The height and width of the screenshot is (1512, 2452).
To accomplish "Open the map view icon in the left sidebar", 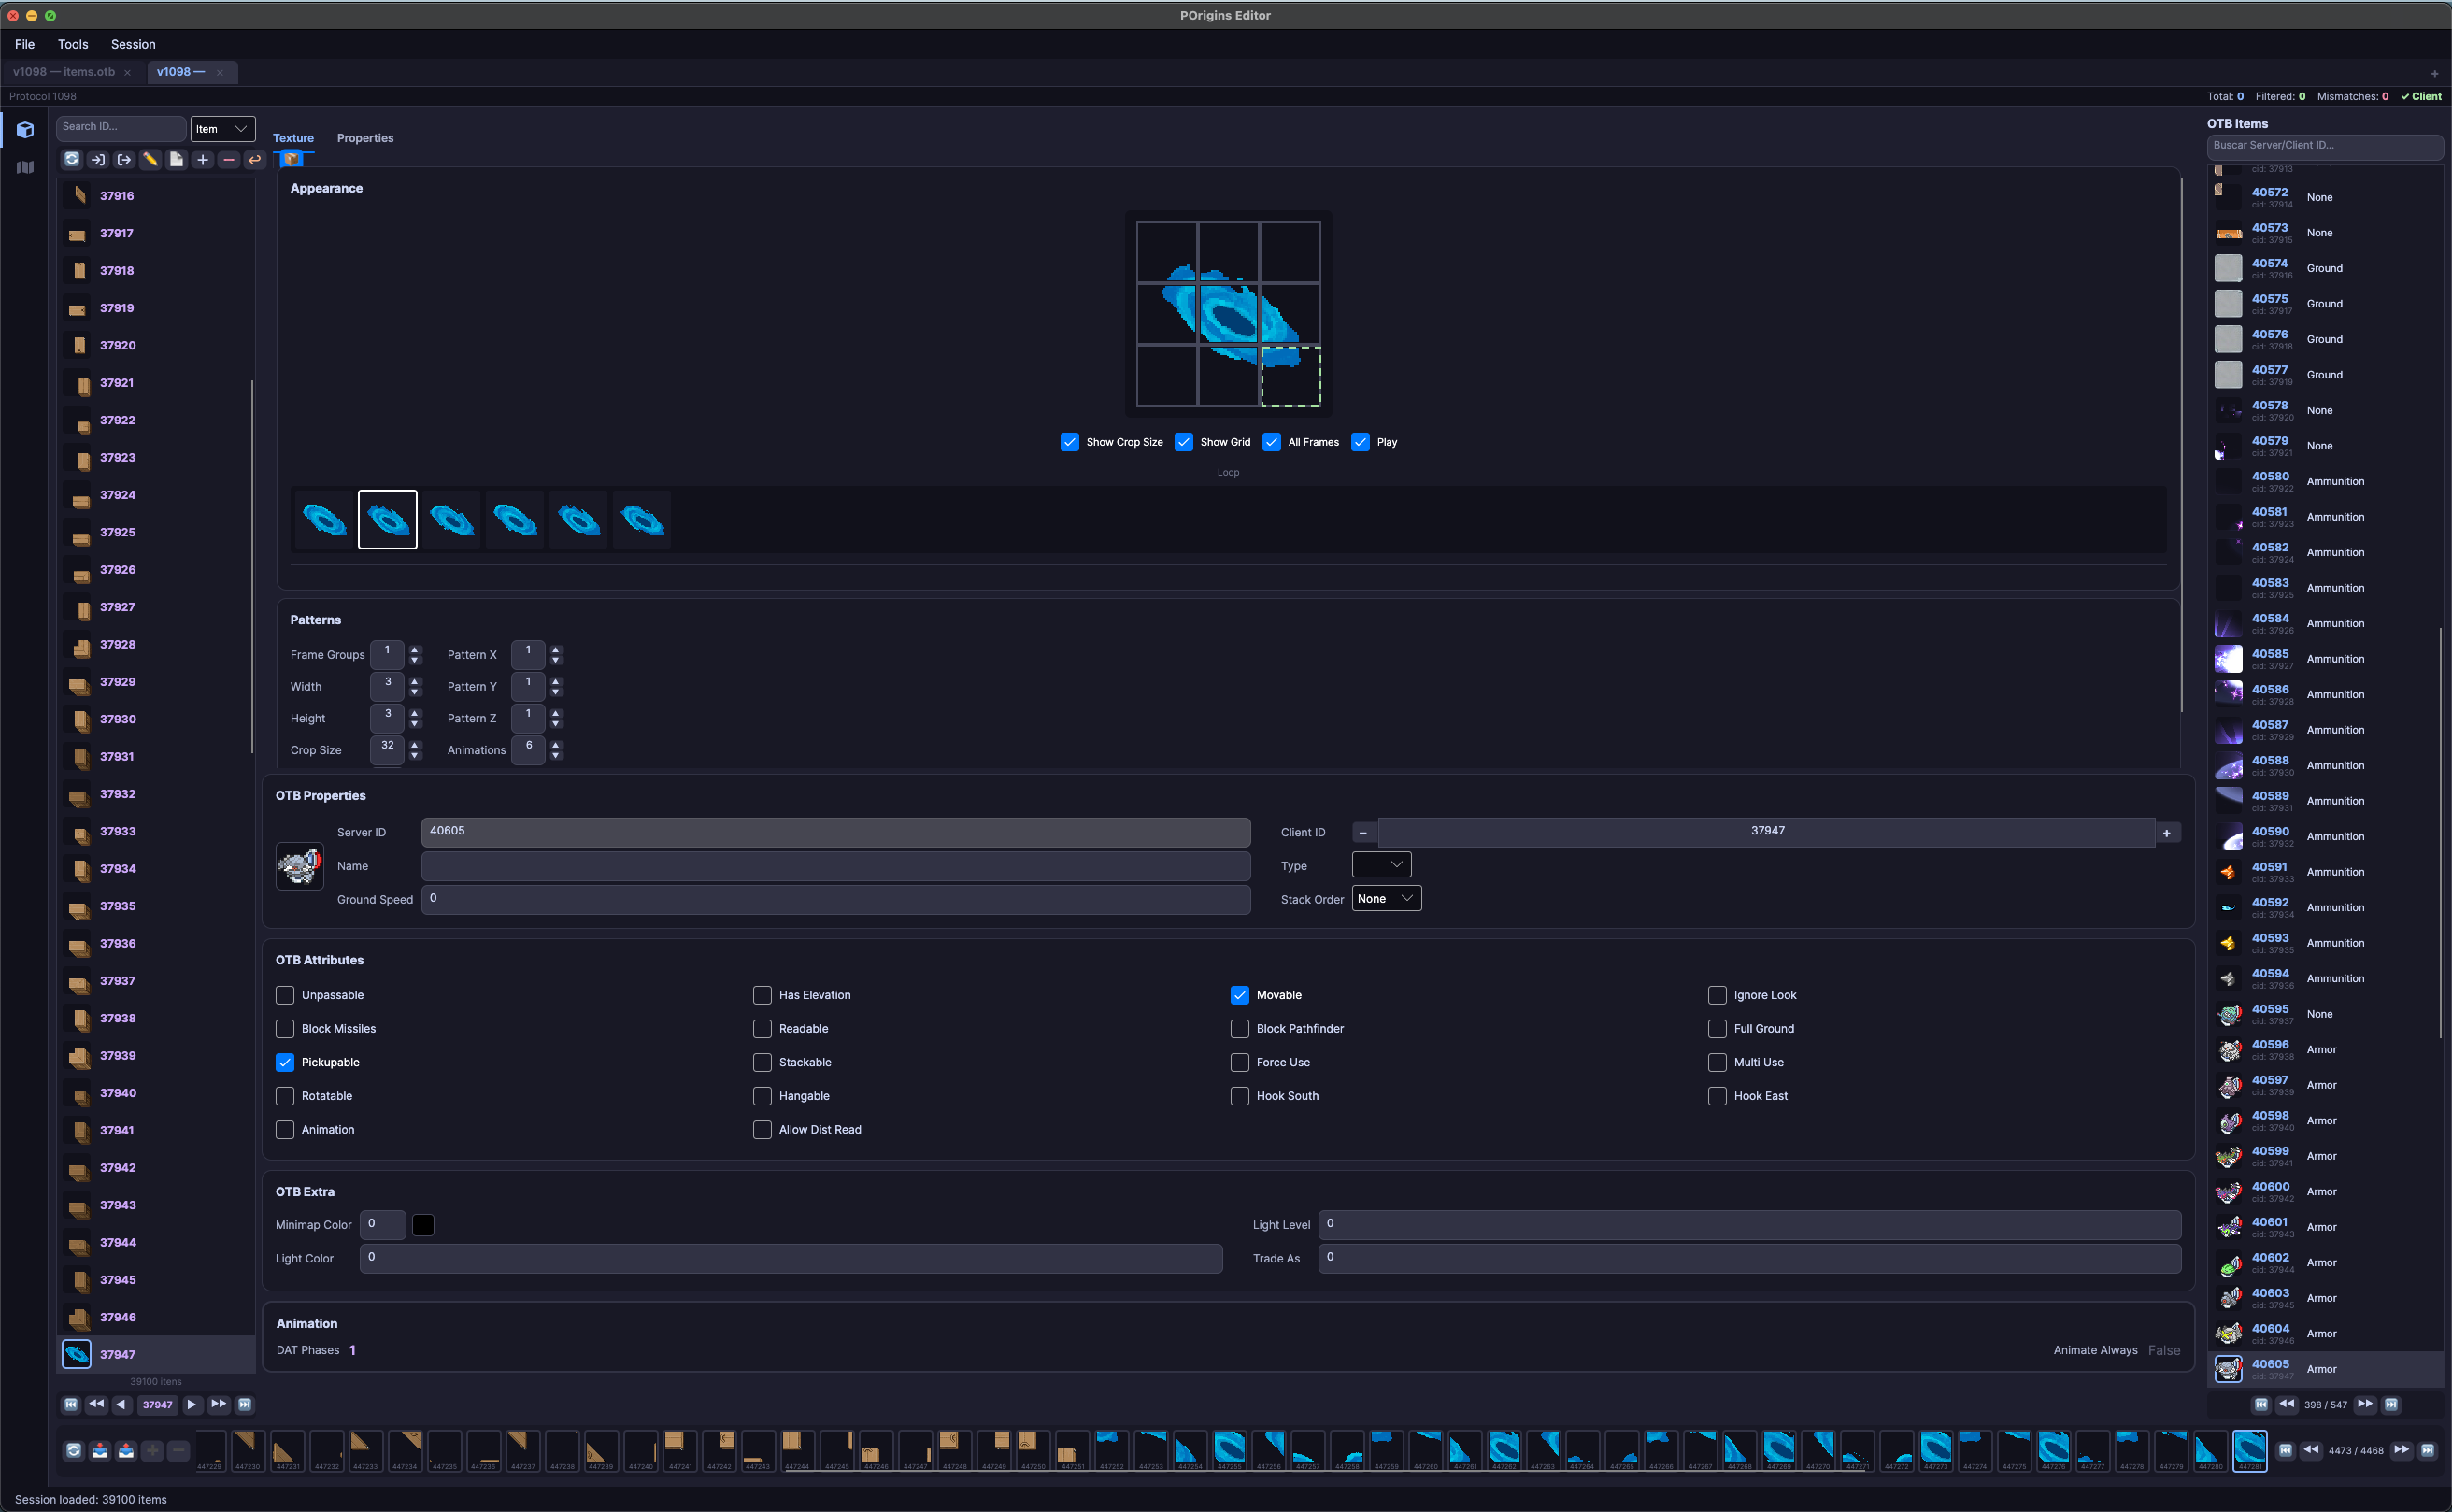I will pyautogui.click(x=24, y=167).
